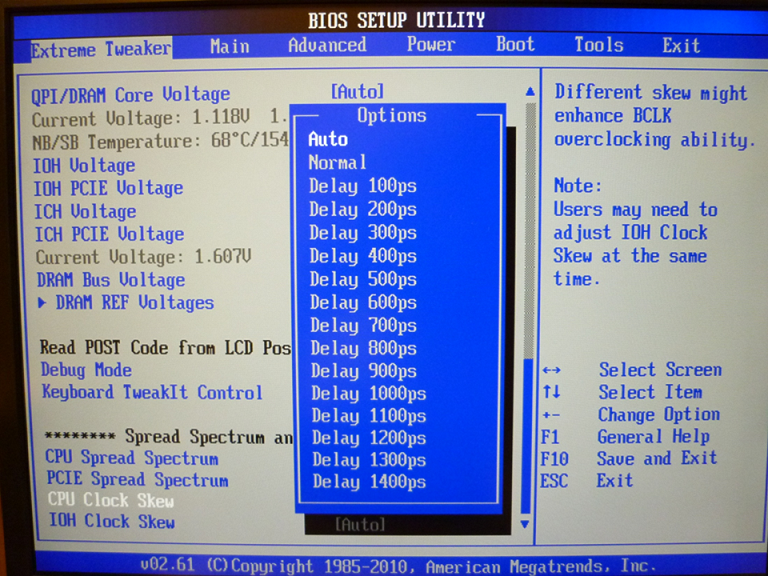Viewport: 768px width, 576px height.
Task: Click the scroll up arrow of settings list
Action: click(x=530, y=92)
